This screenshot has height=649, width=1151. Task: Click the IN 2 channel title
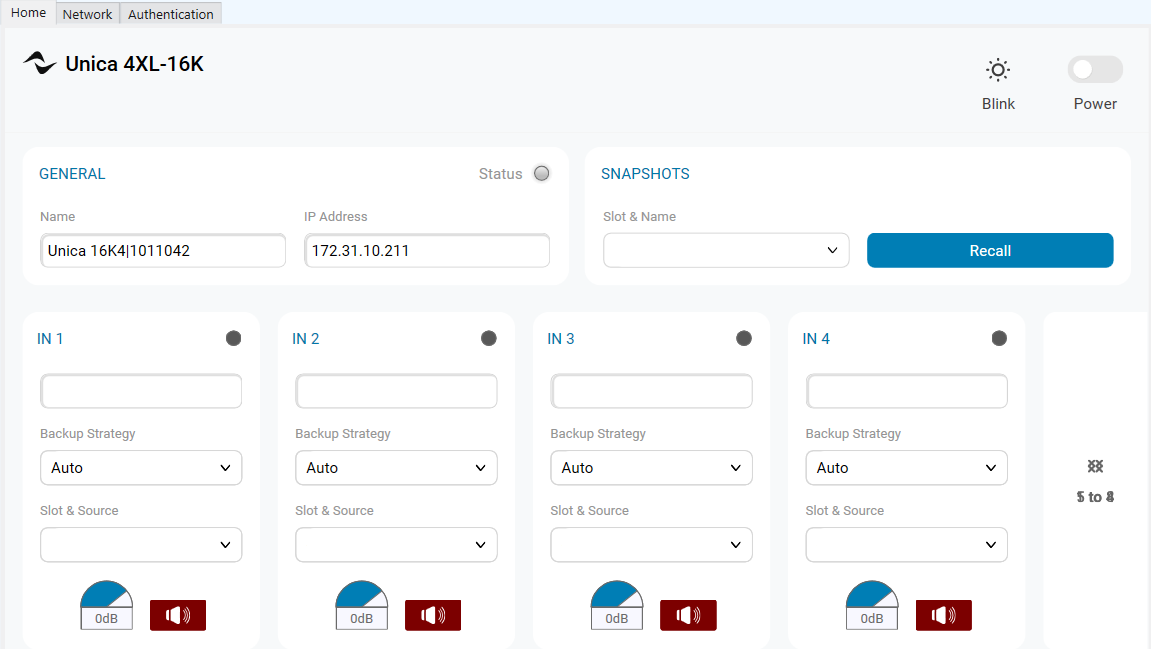point(305,338)
